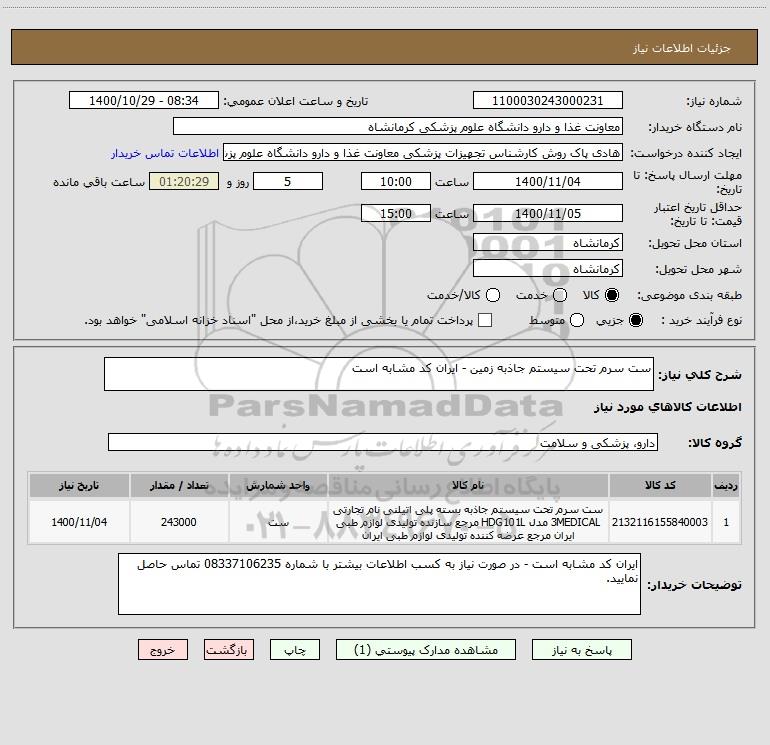Click the کد کالا column header

tap(660, 485)
